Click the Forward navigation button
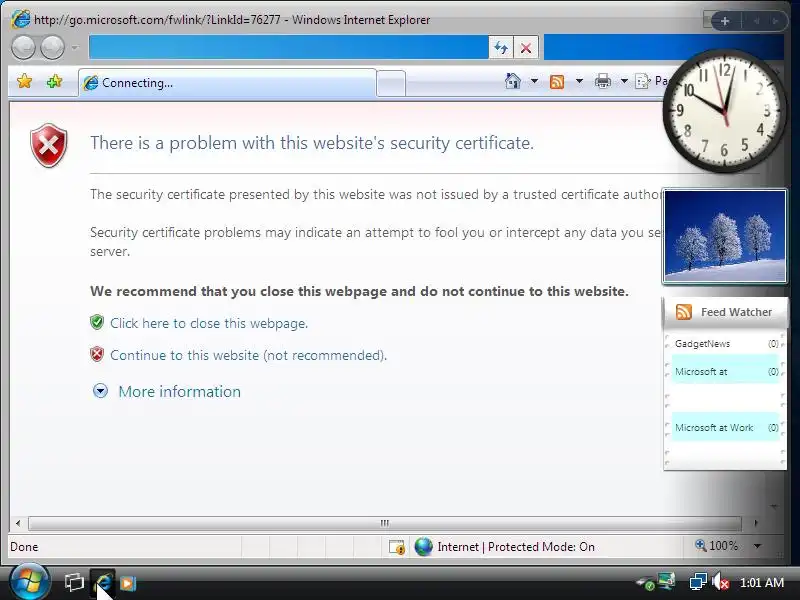This screenshot has width=800, height=600. [x=52, y=48]
